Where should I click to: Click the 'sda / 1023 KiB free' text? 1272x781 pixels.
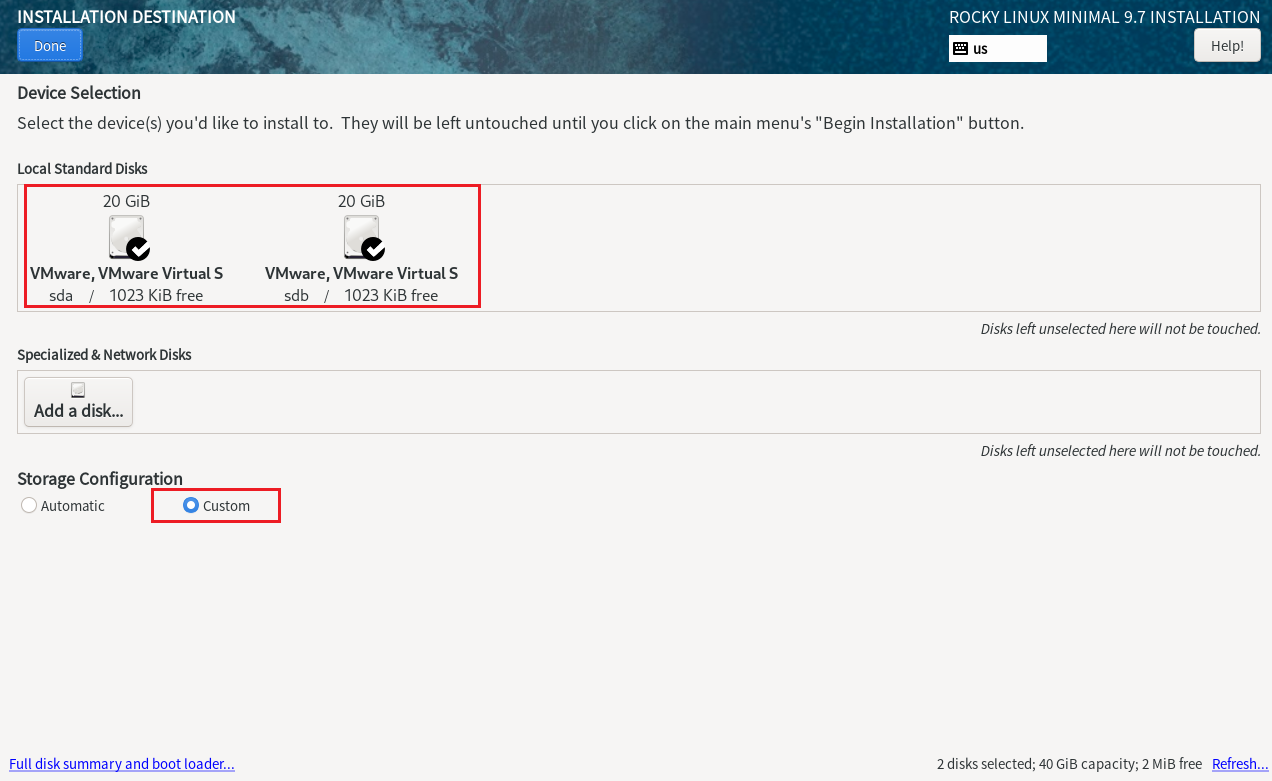click(x=126, y=295)
